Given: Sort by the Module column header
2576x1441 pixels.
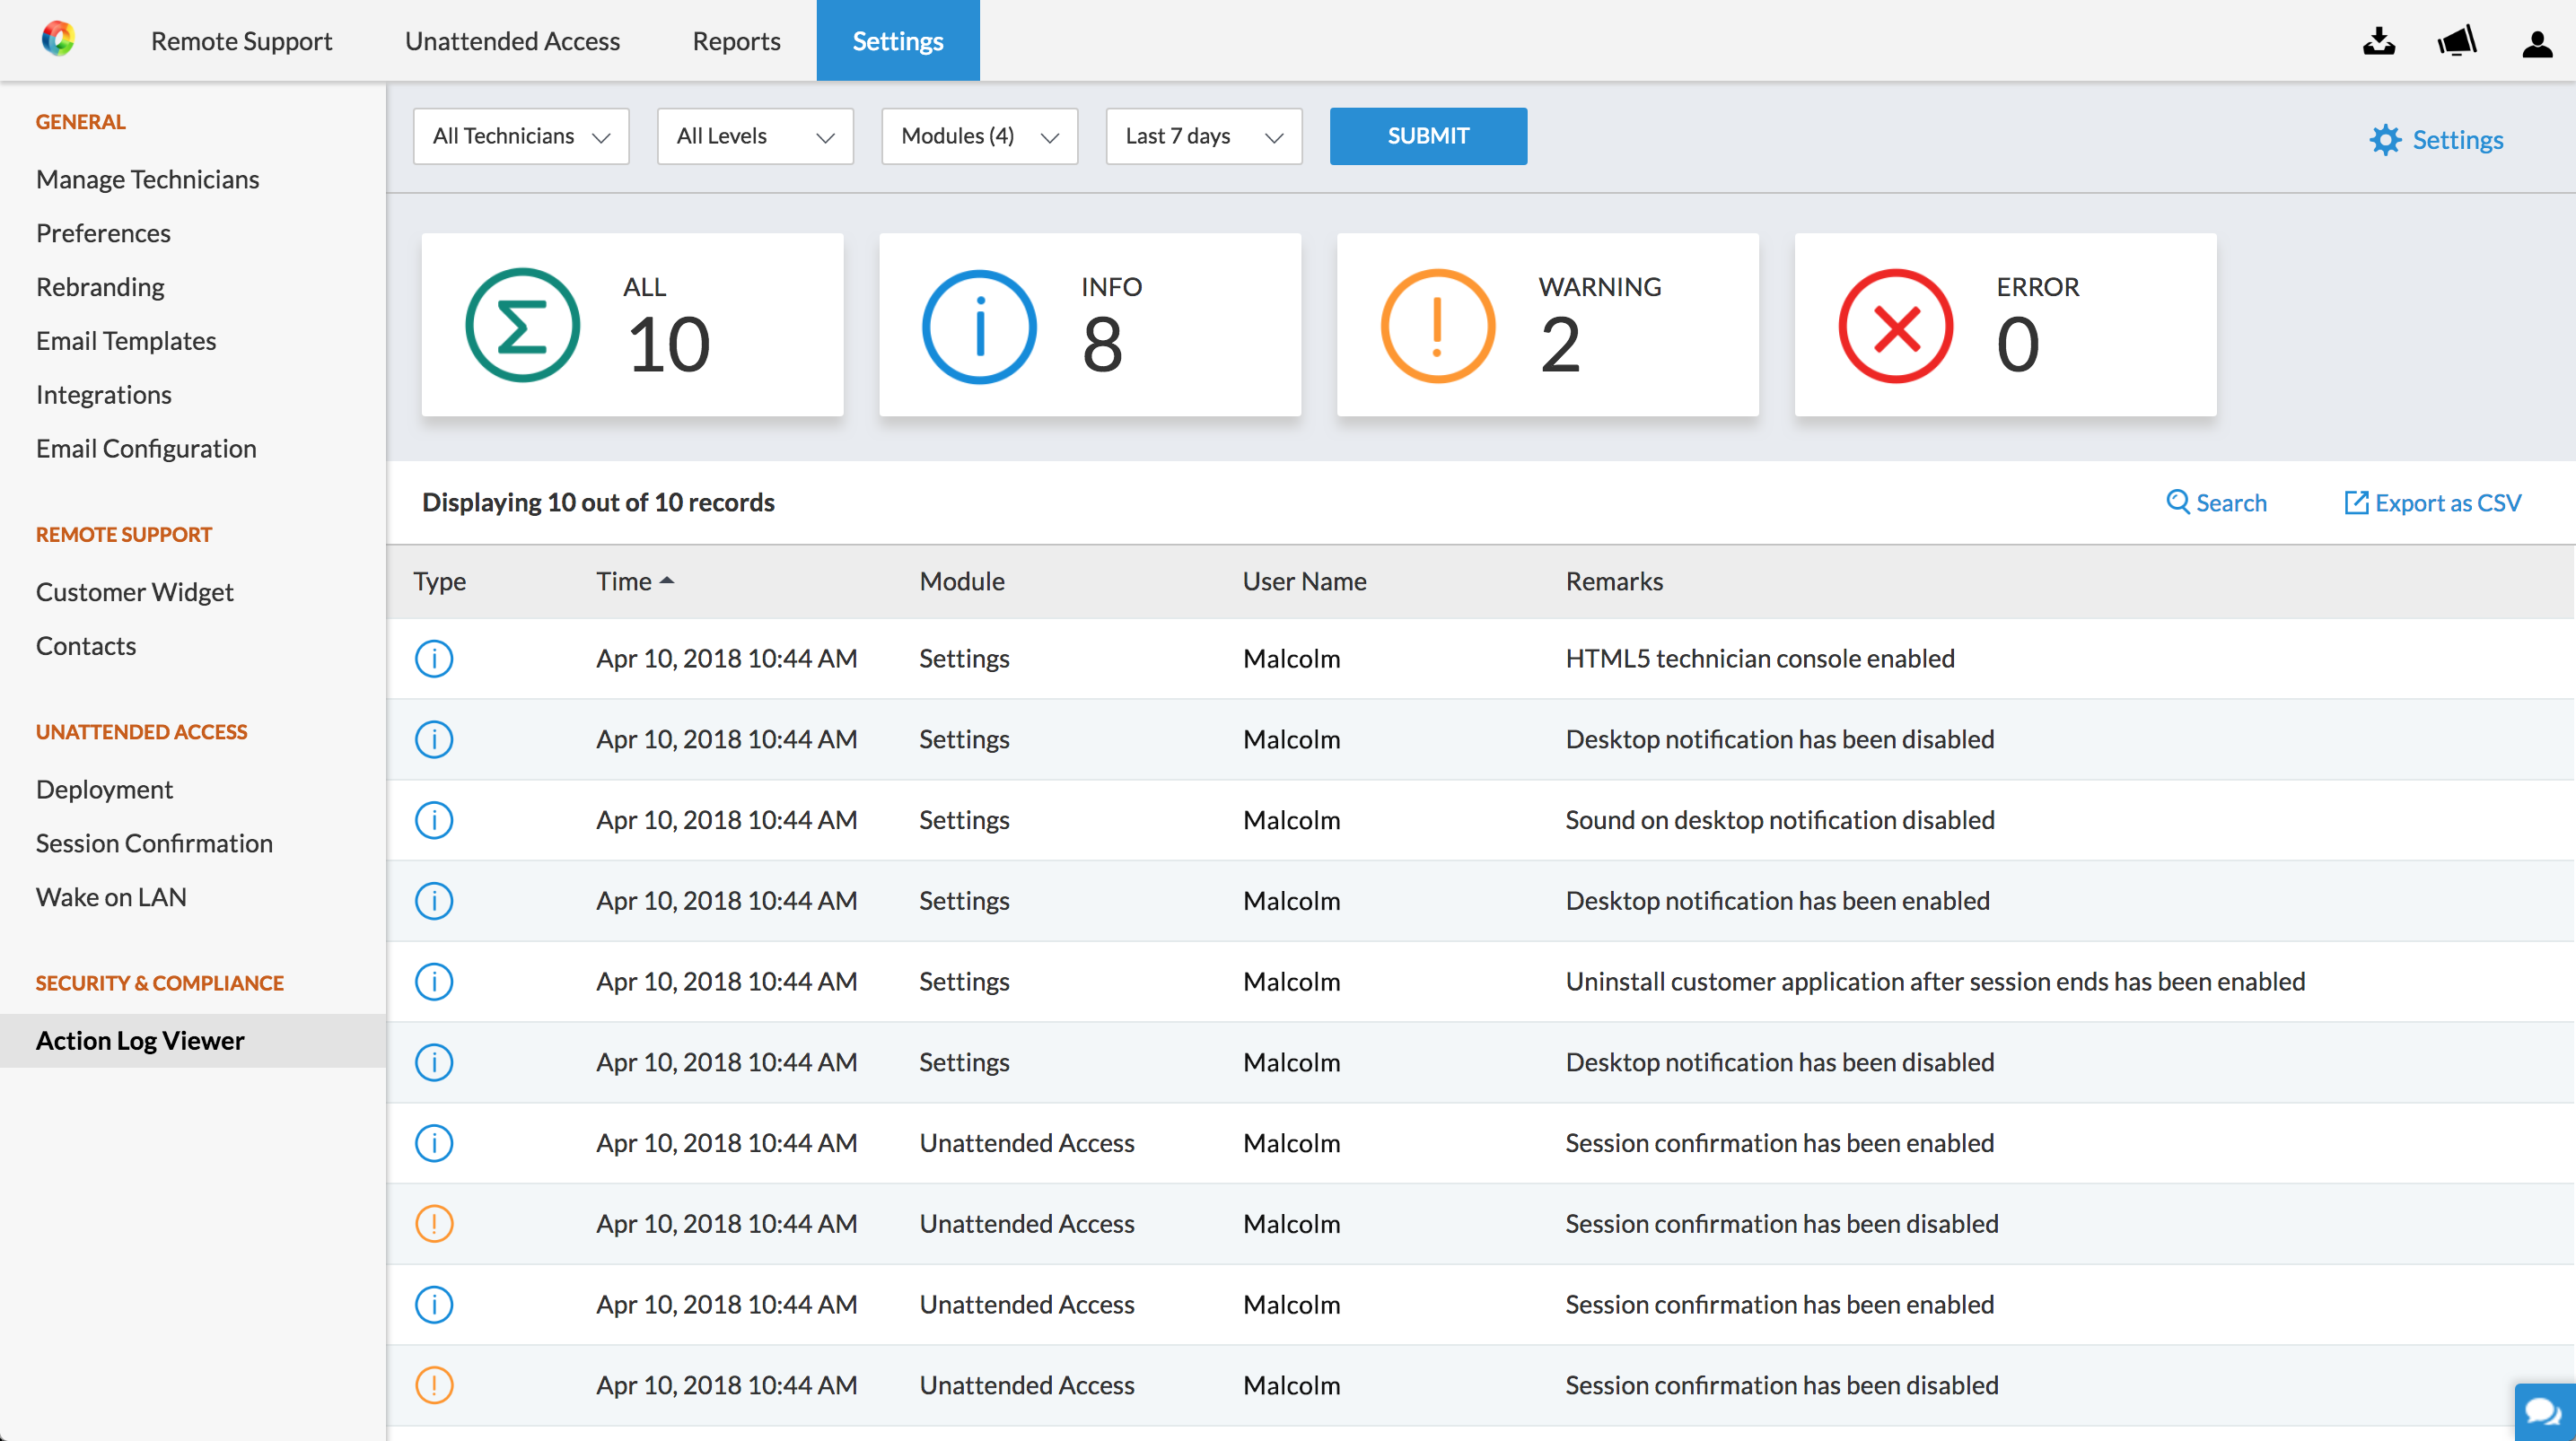Looking at the screenshot, I should tap(961, 581).
